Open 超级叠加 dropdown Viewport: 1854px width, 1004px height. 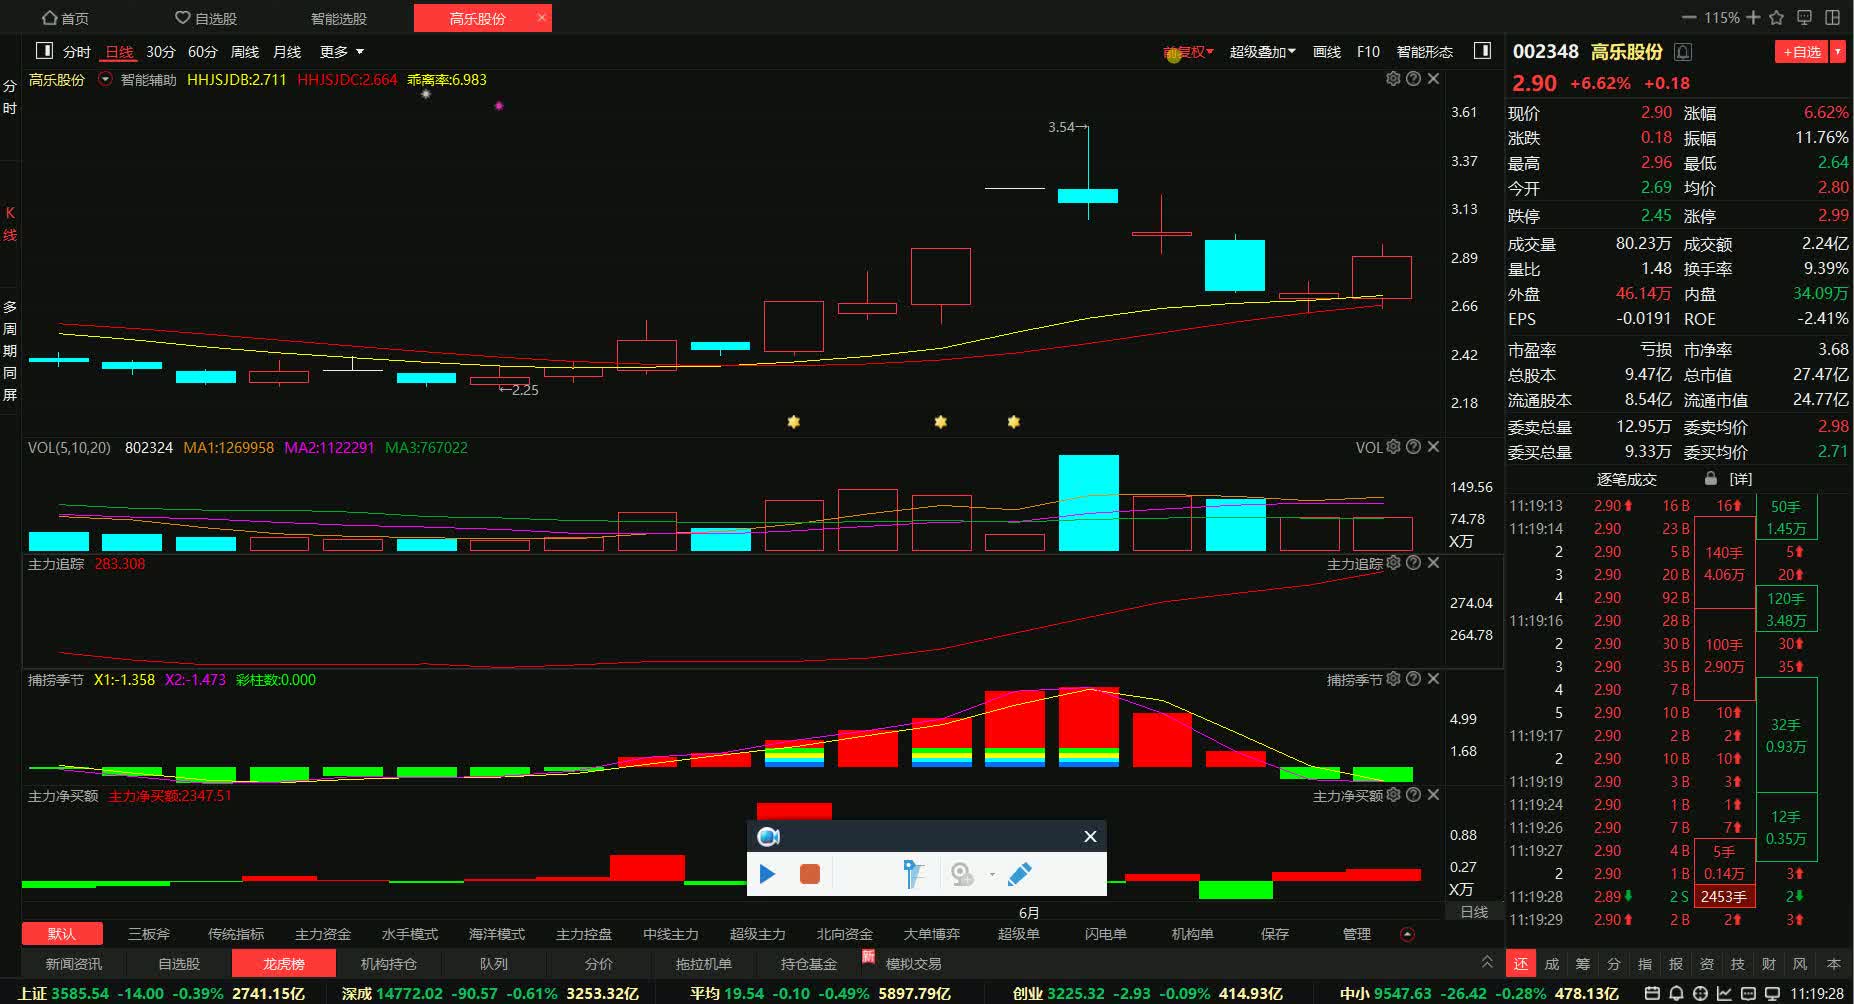pos(1262,52)
